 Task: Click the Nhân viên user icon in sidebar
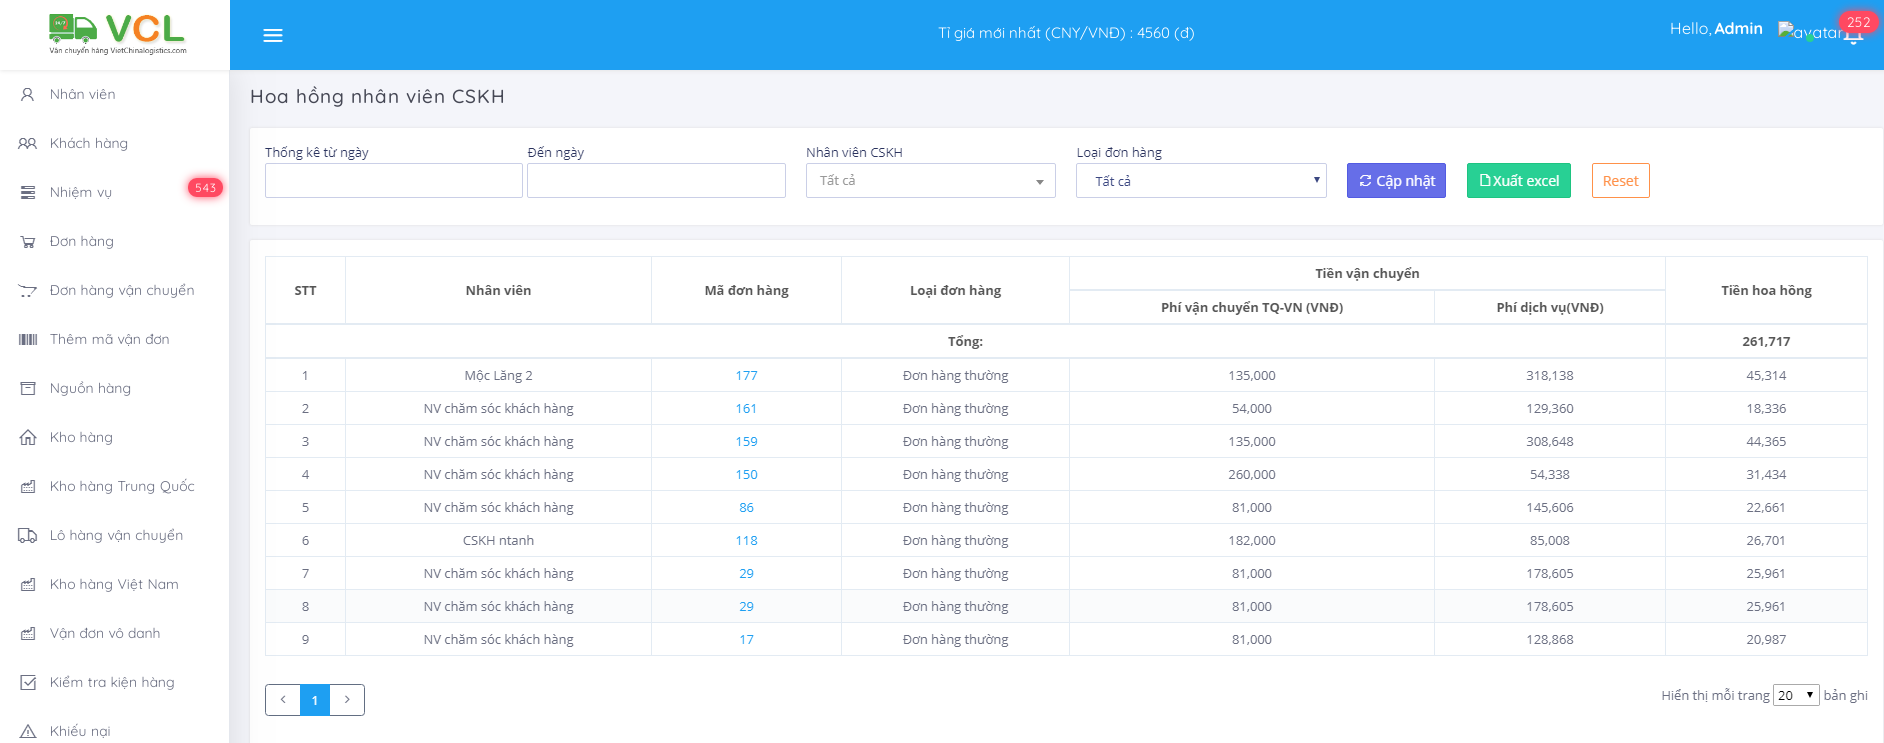[28, 95]
